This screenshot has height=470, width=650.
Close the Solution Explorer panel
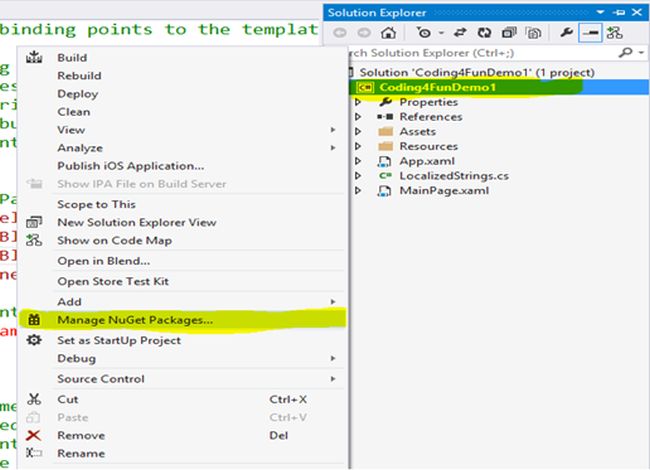[637, 12]
